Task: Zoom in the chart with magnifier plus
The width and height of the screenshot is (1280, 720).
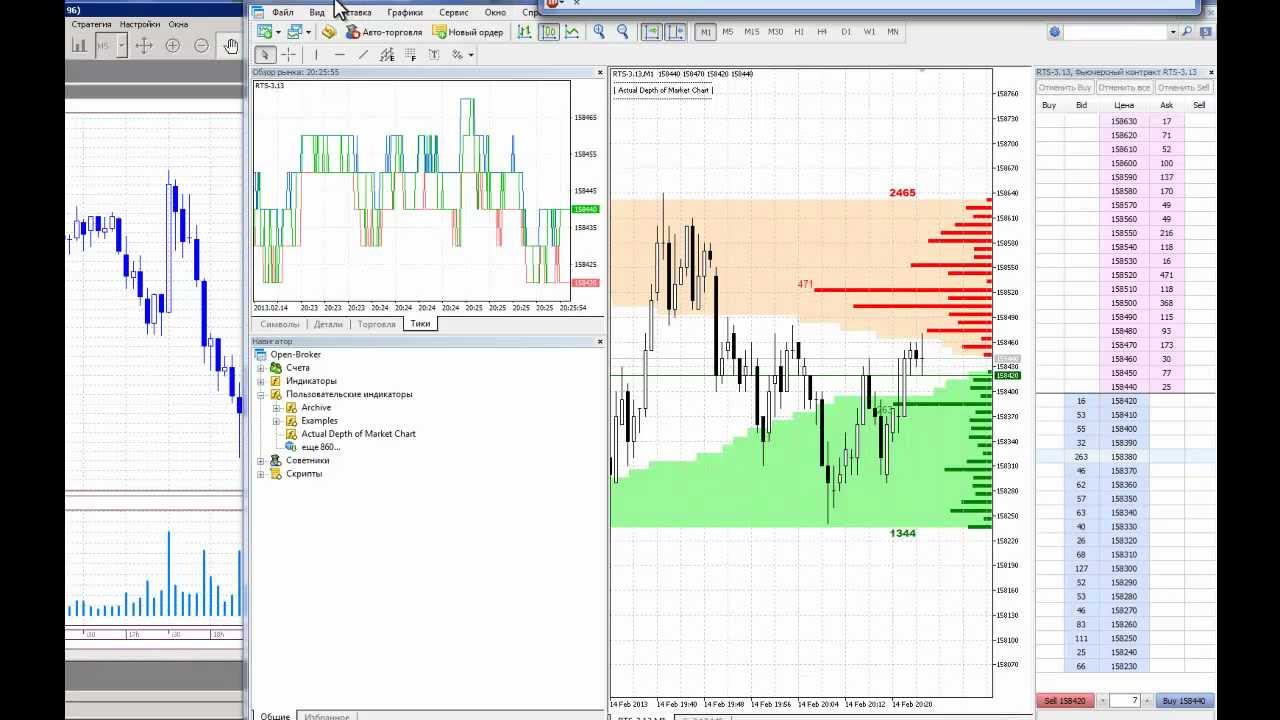Action: point(599,32)
